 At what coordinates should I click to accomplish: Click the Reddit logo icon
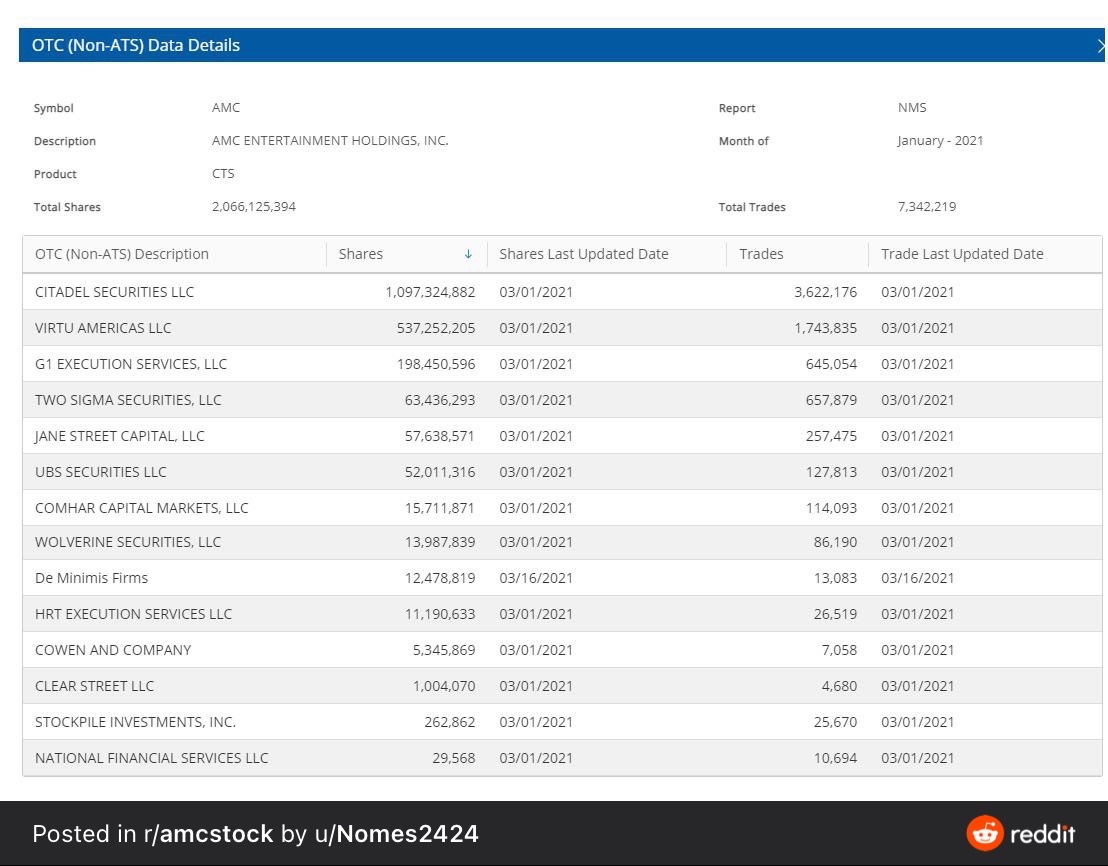[x=984, y=834]
